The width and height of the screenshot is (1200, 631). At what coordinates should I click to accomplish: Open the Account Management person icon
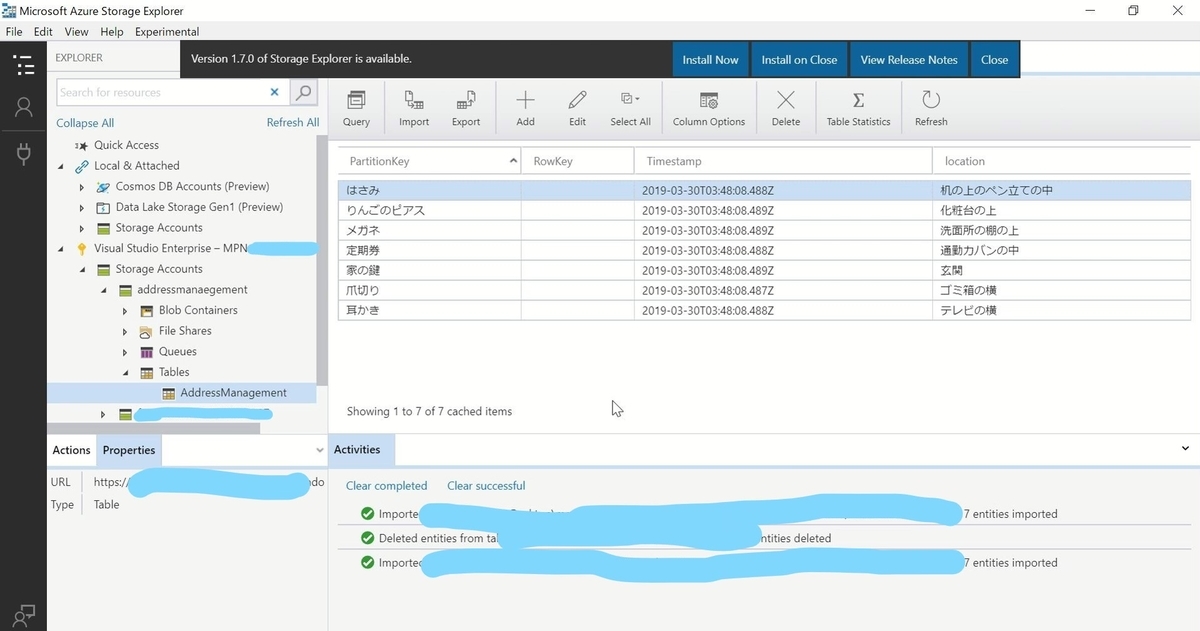(x=23, y=108)
